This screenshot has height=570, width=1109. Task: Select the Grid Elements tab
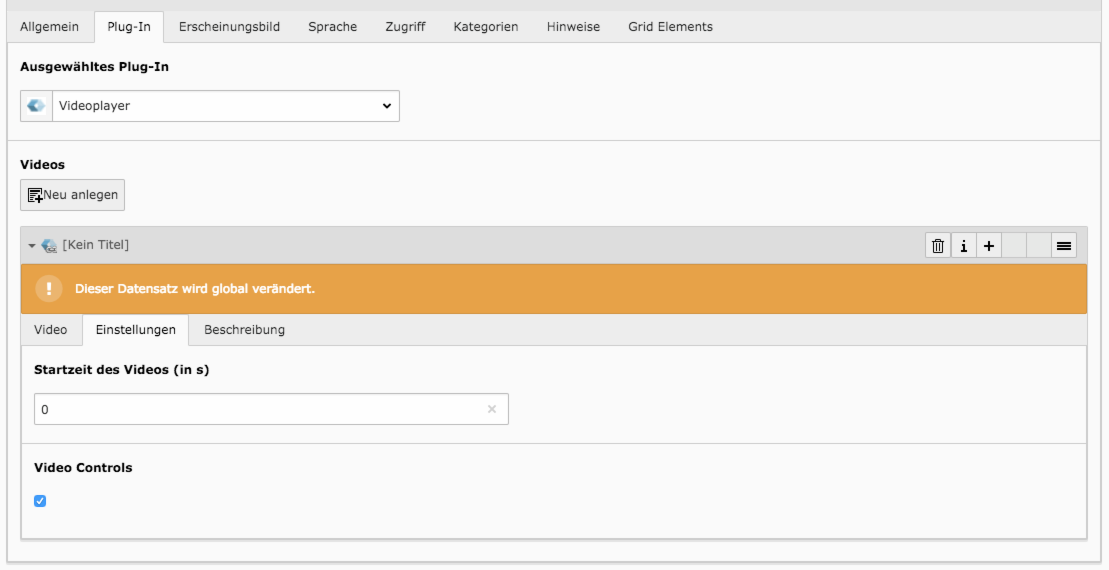click(670, 27)
